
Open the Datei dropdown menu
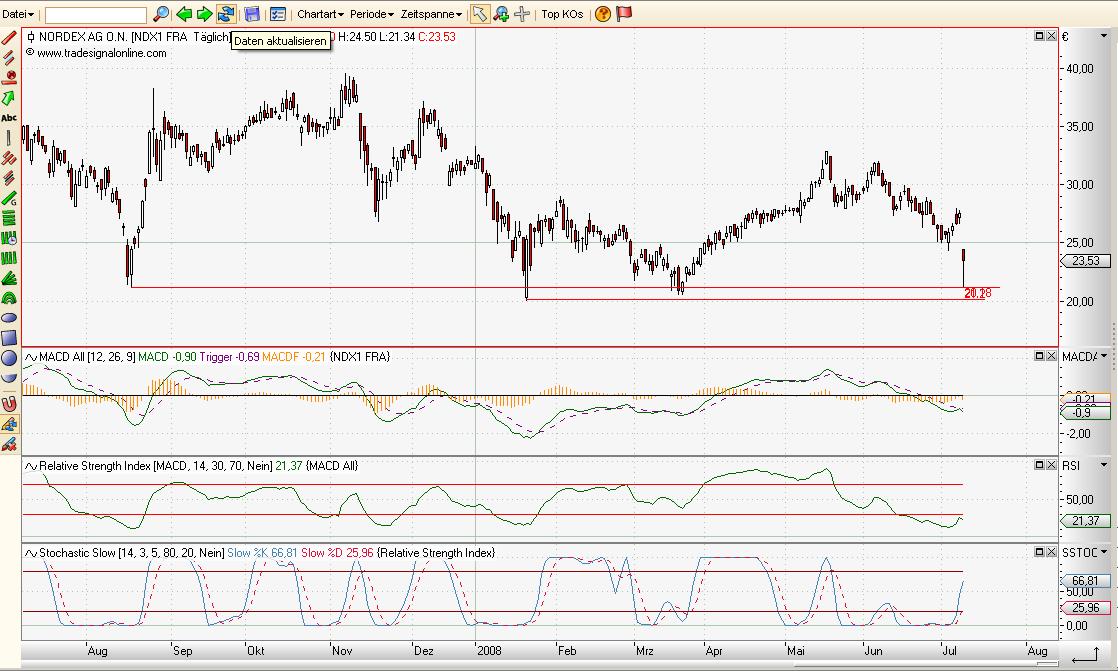pos(18,14)
